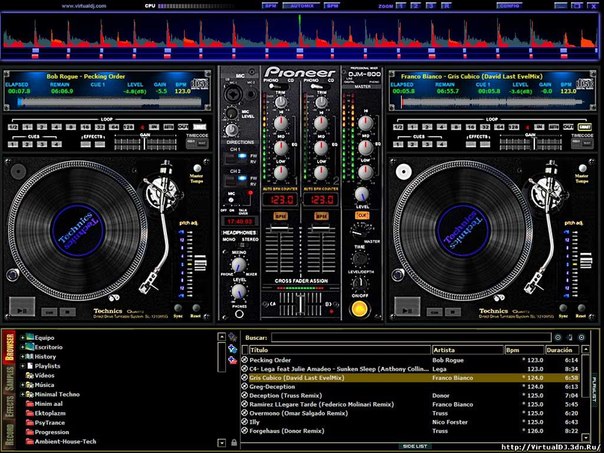604x453 pixels.
Task: Click the master CUE button
Action: point(362,216)
